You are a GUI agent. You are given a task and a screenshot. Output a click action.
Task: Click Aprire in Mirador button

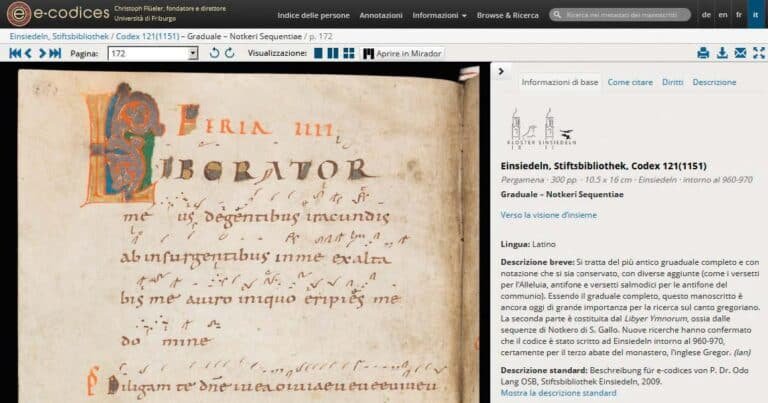[403, 53]
